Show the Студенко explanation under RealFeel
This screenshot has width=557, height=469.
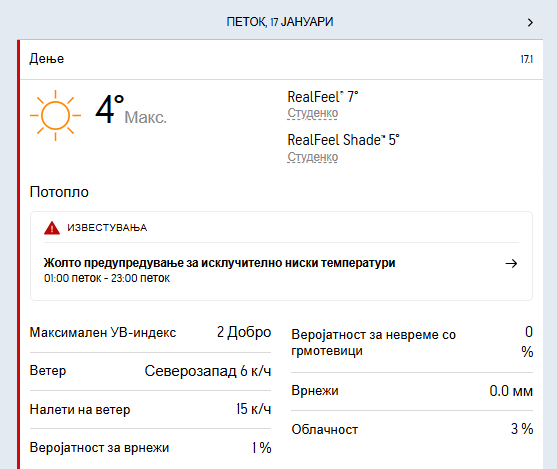(x=313, y=113)
